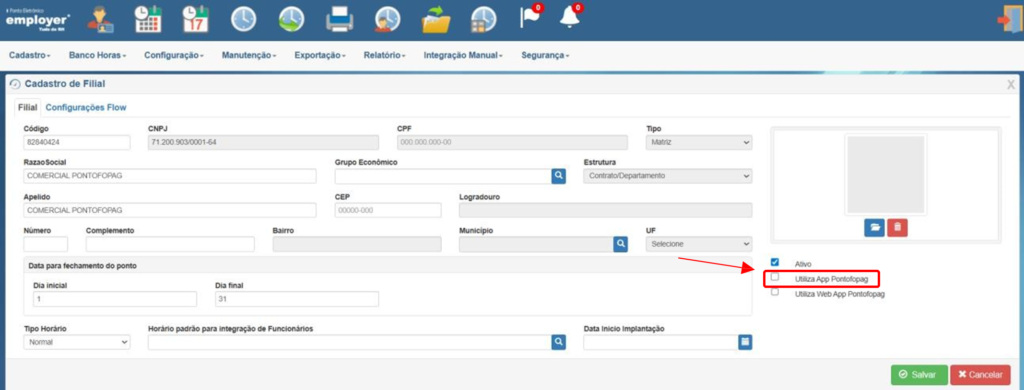Open the Tipo Horário dropdown showing Normal

[x=77, y=342]
